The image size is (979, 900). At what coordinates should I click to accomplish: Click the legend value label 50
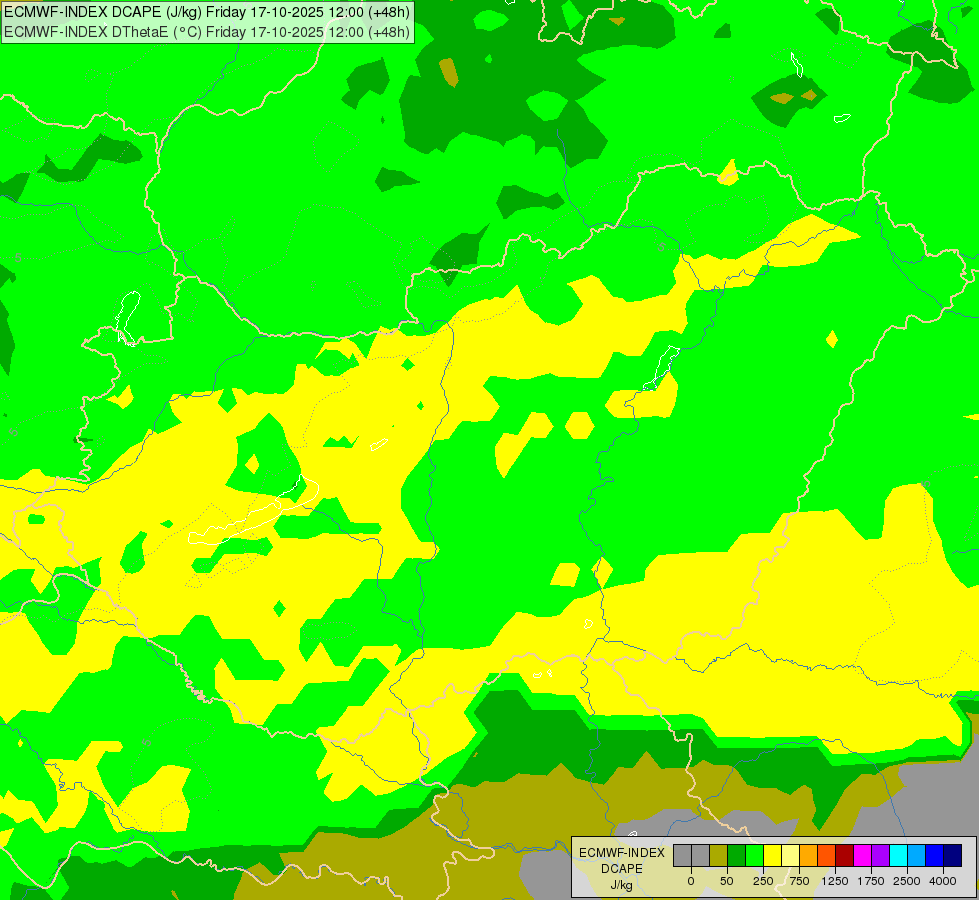727,881
